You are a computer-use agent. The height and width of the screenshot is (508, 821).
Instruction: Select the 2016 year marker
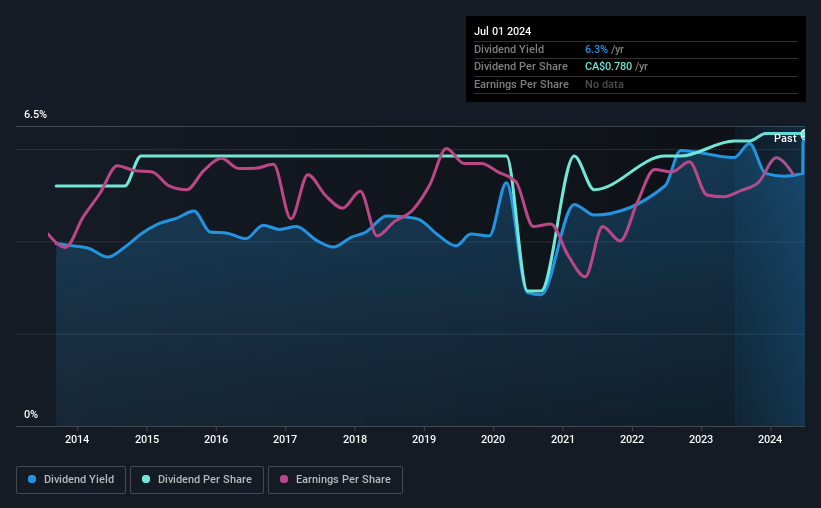click(x=216, y=439)
